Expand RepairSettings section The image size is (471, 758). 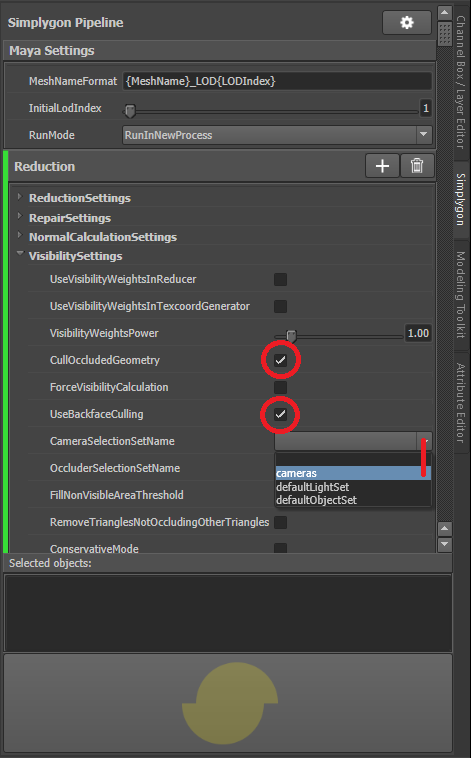point(20,216)
